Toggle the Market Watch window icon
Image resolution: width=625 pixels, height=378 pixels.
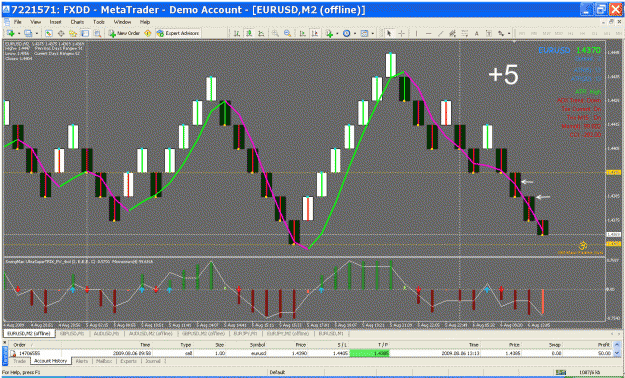point(49,33)
